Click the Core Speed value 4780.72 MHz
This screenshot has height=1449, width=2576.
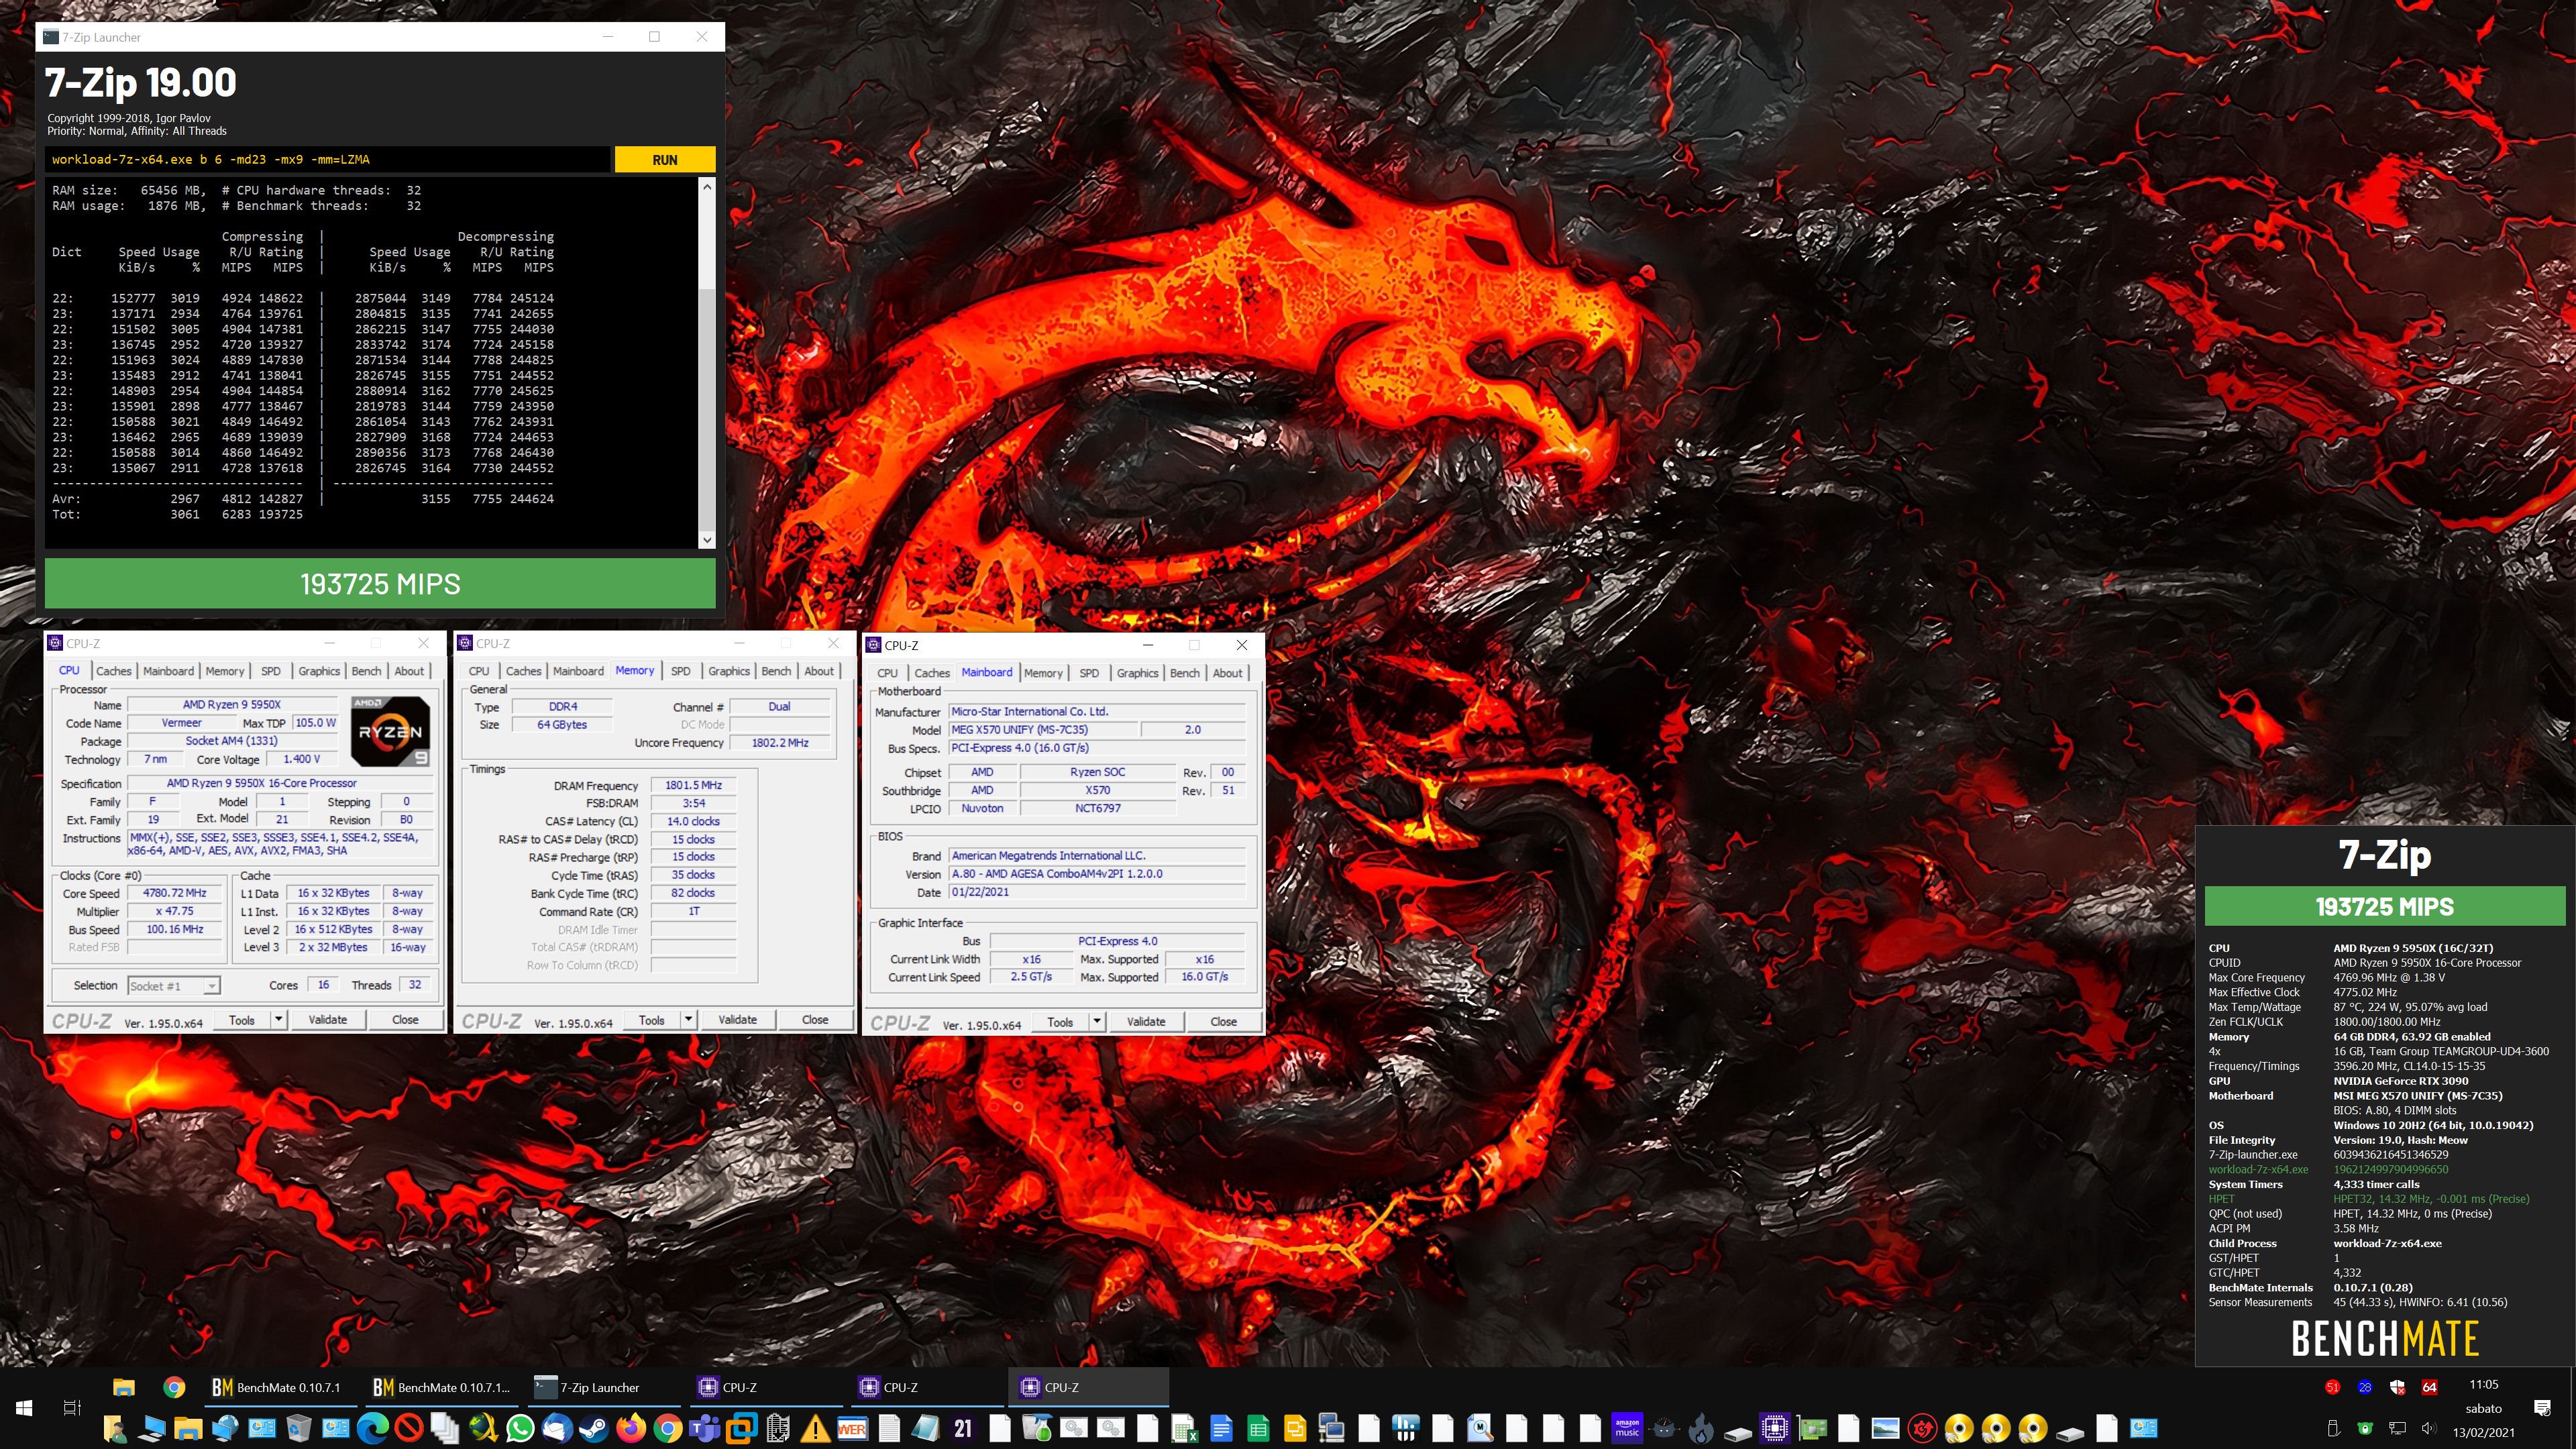tap(175, 893)
